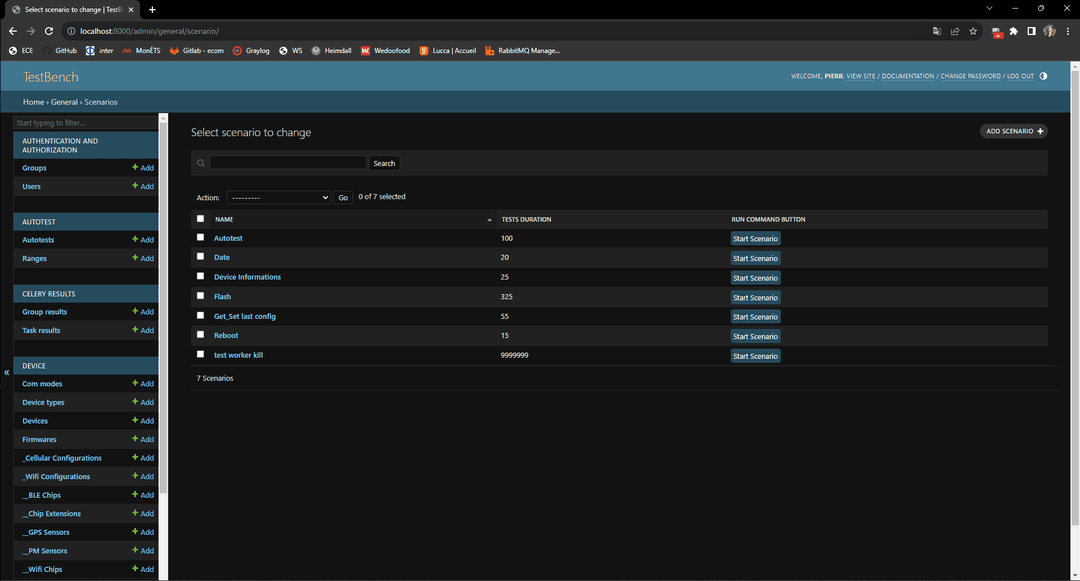Viewport: 1080px width, 581px height.
Task: Sort by the Tests Duration column header
Action: pyautogui.click(x=526, y=219)
